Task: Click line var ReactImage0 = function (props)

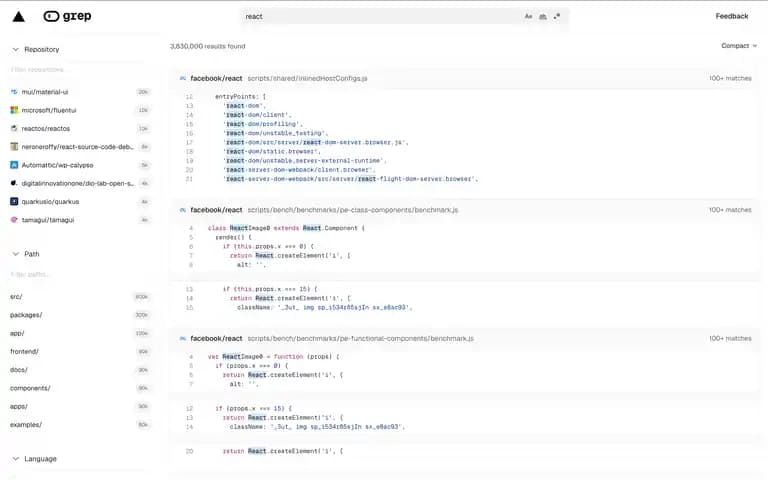Action: click(273, 357)
